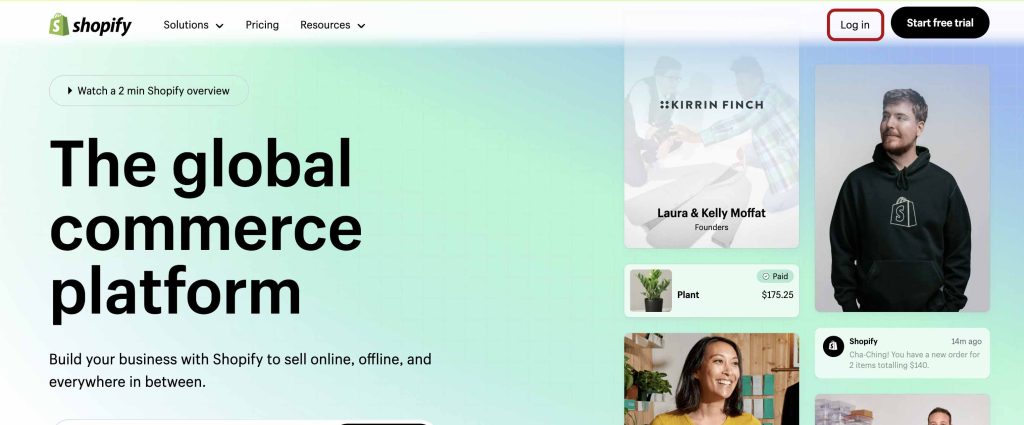This screenshot has width=1024, height=425.
Task: Click the Shopify logo on the black hoodie
Action: pos(903,212)
